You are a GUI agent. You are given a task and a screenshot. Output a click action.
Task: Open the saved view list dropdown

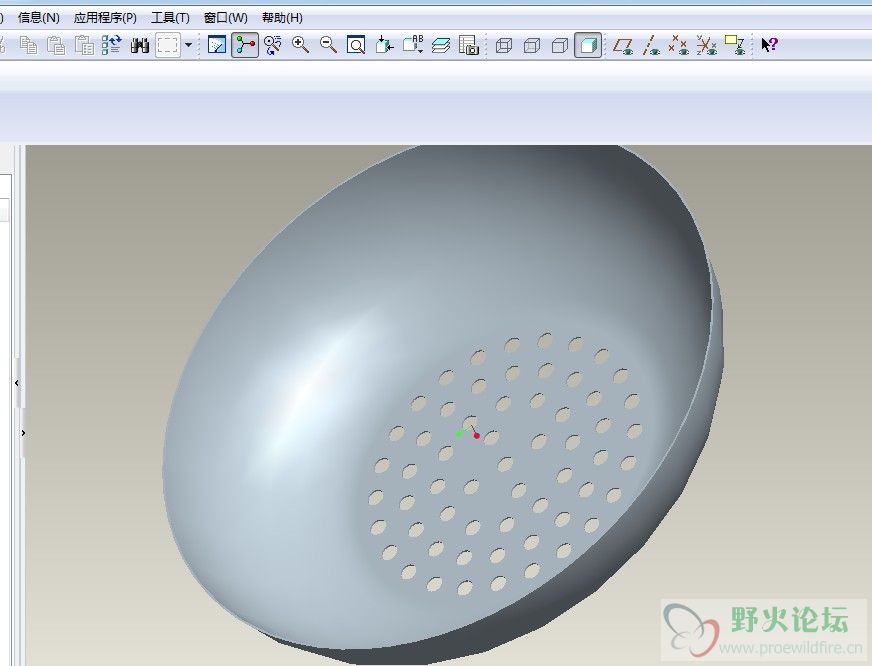coord(413,45)
